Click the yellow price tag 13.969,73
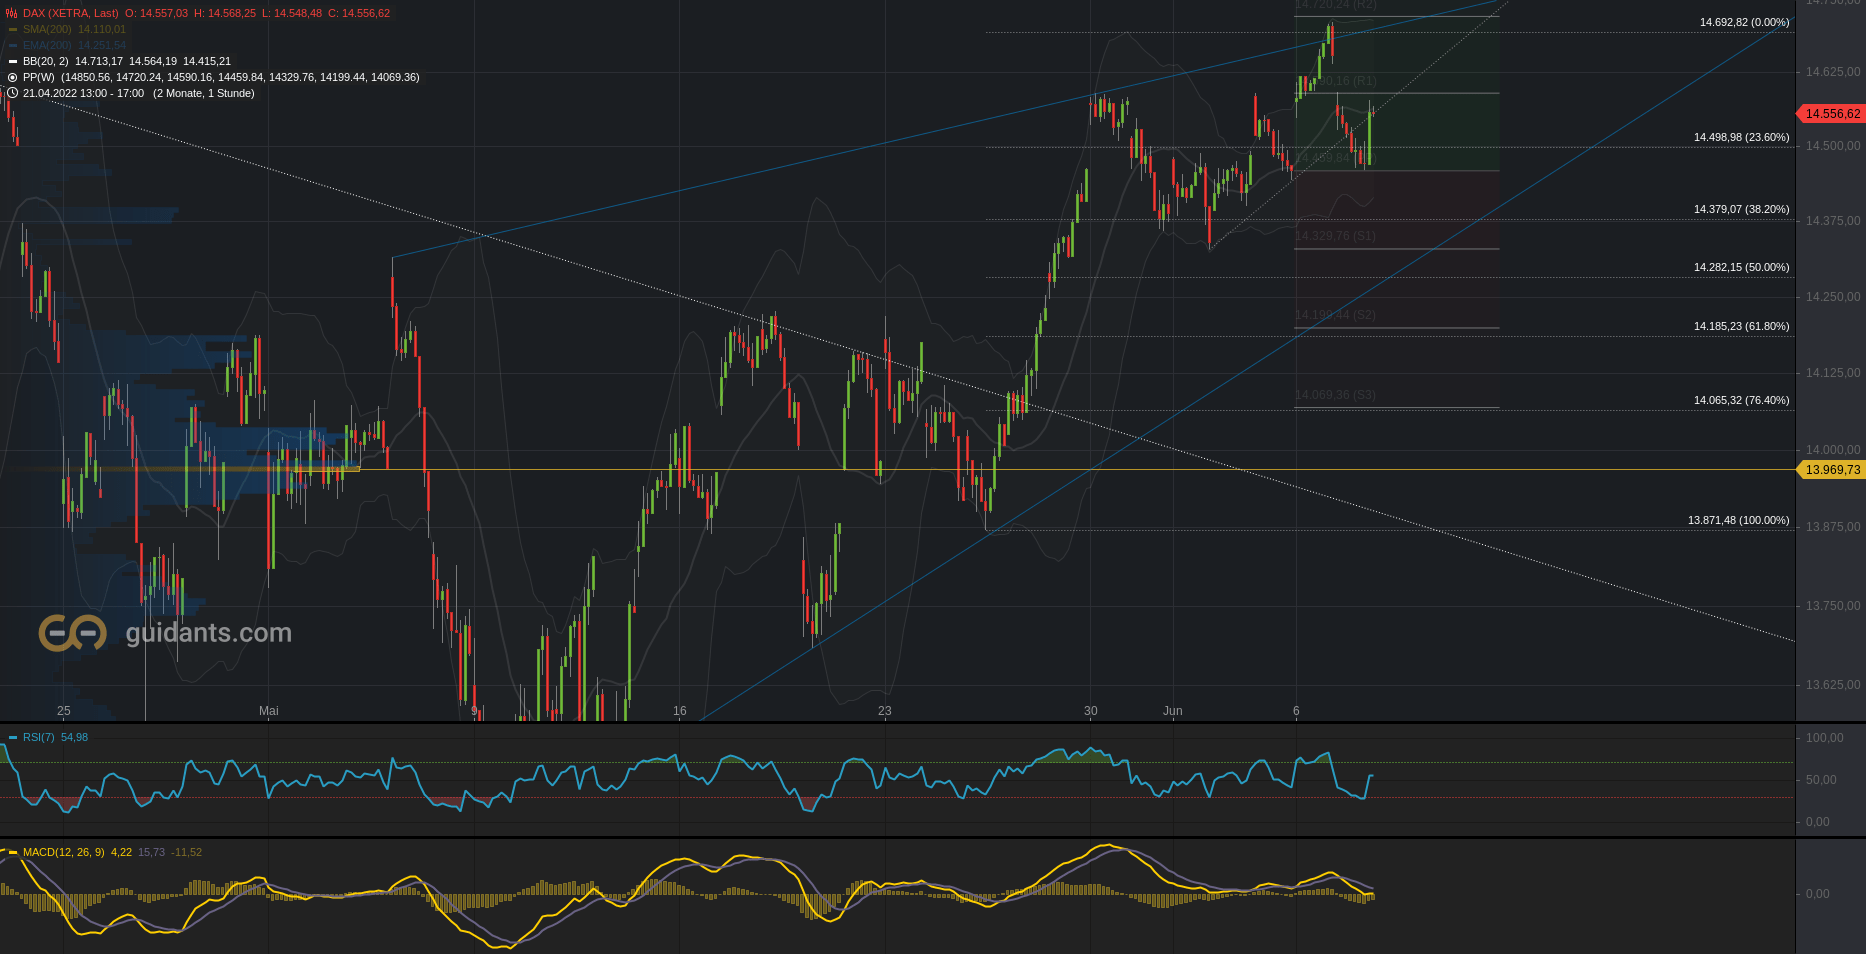 (1832, 469)
